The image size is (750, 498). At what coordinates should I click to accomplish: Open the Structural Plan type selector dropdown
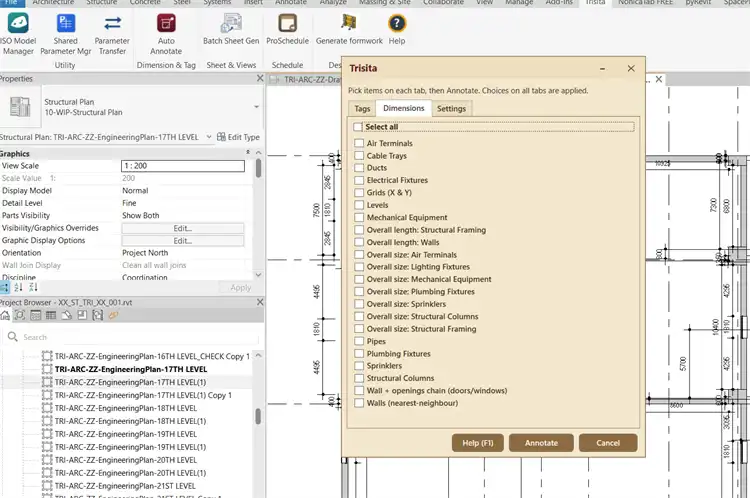pyautogui.click(x=256, y=107)
